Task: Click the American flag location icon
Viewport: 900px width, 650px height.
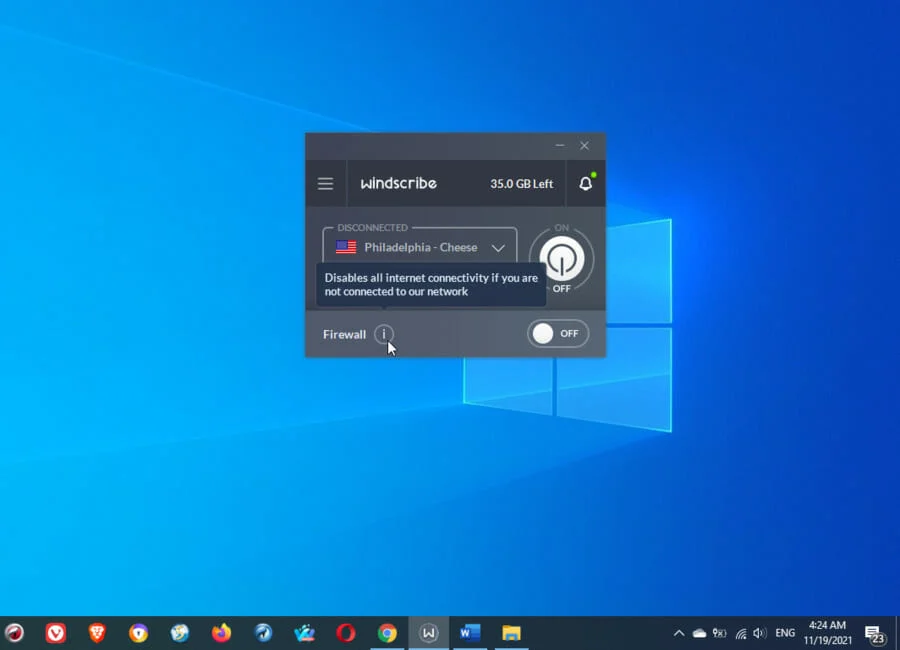Action: (346, 247)
